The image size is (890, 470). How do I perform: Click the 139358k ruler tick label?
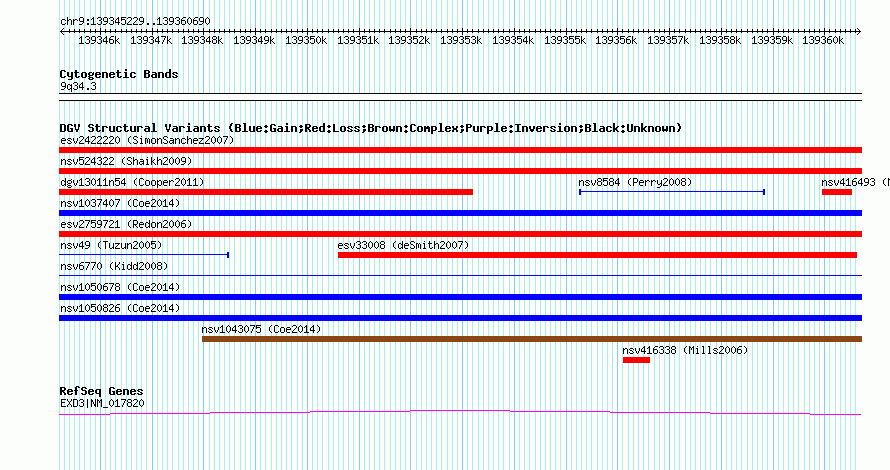pyautogui.click(x=720, y=41)
